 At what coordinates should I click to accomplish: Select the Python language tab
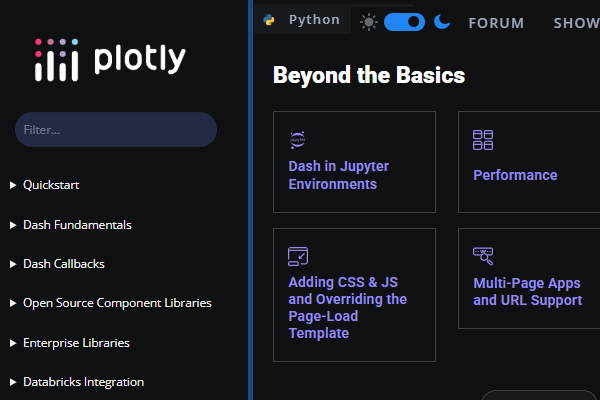(x=302, y=20)
